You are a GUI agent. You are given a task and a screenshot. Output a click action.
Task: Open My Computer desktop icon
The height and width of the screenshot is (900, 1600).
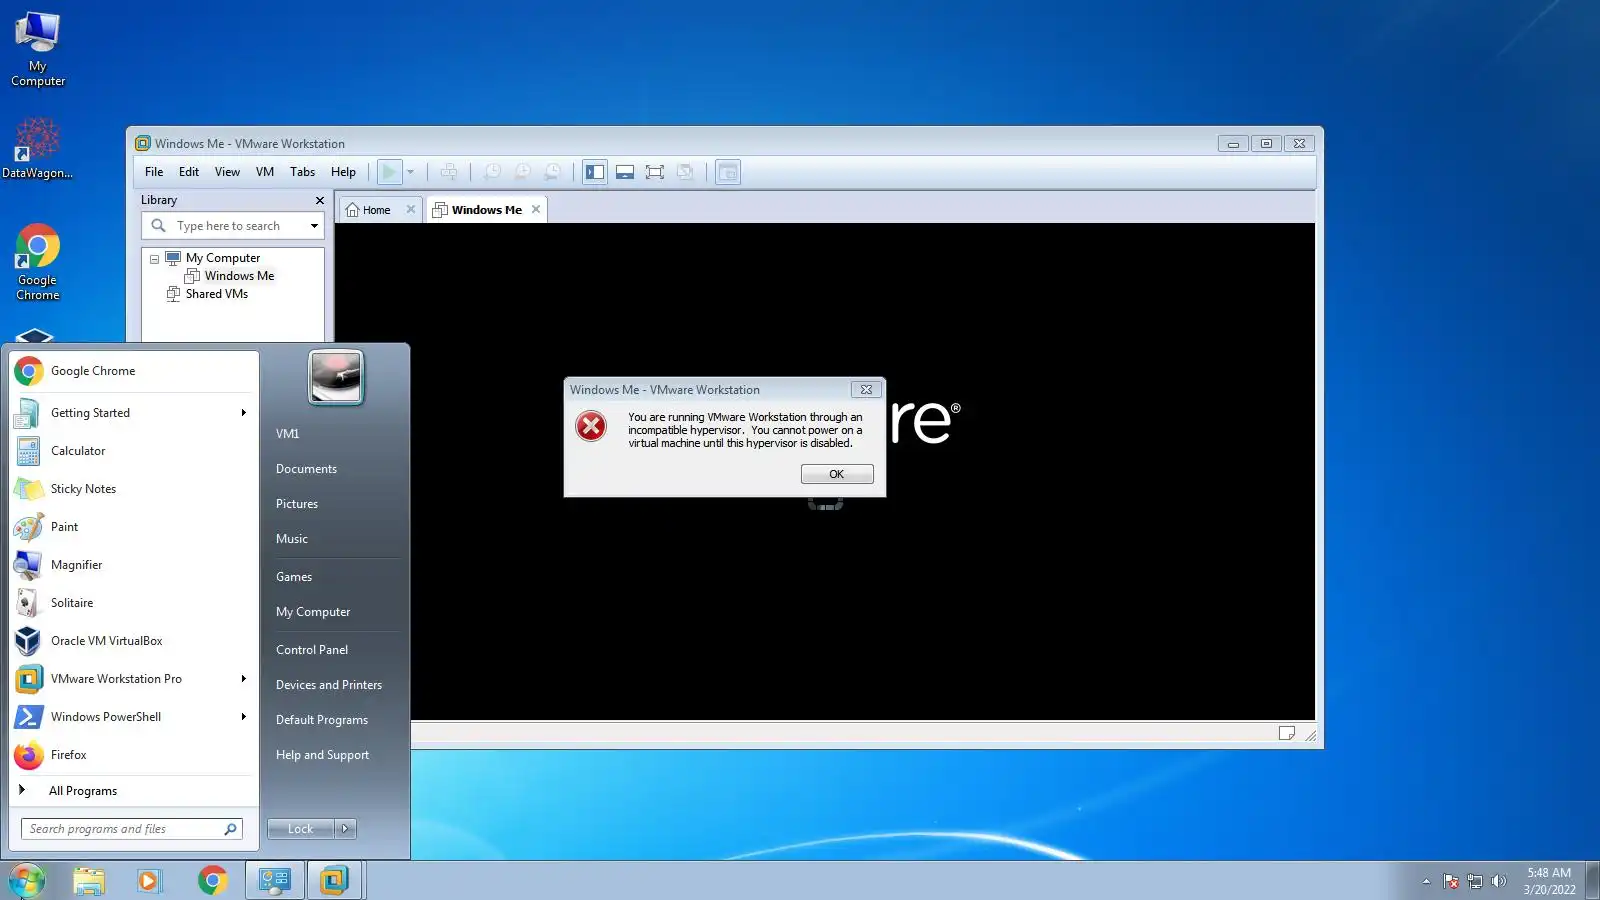coord(38,49)
